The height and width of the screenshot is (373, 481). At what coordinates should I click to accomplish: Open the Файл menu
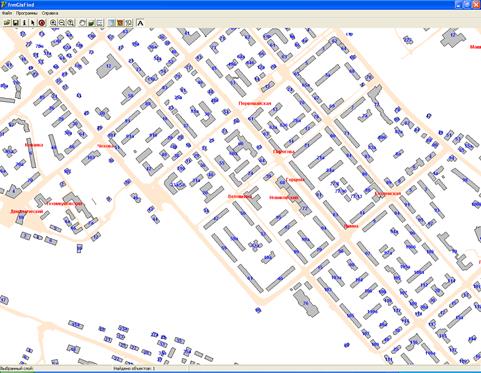(7, 13)
